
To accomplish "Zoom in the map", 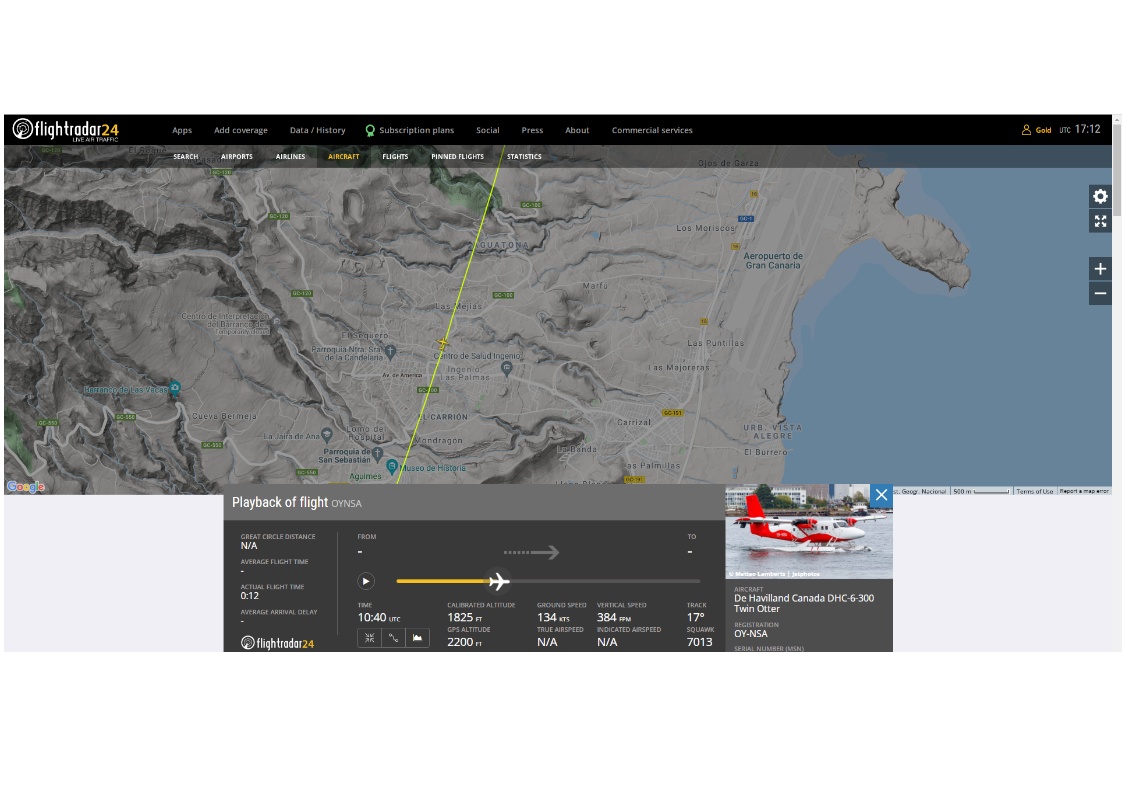I will click(x=1100, y=269).
